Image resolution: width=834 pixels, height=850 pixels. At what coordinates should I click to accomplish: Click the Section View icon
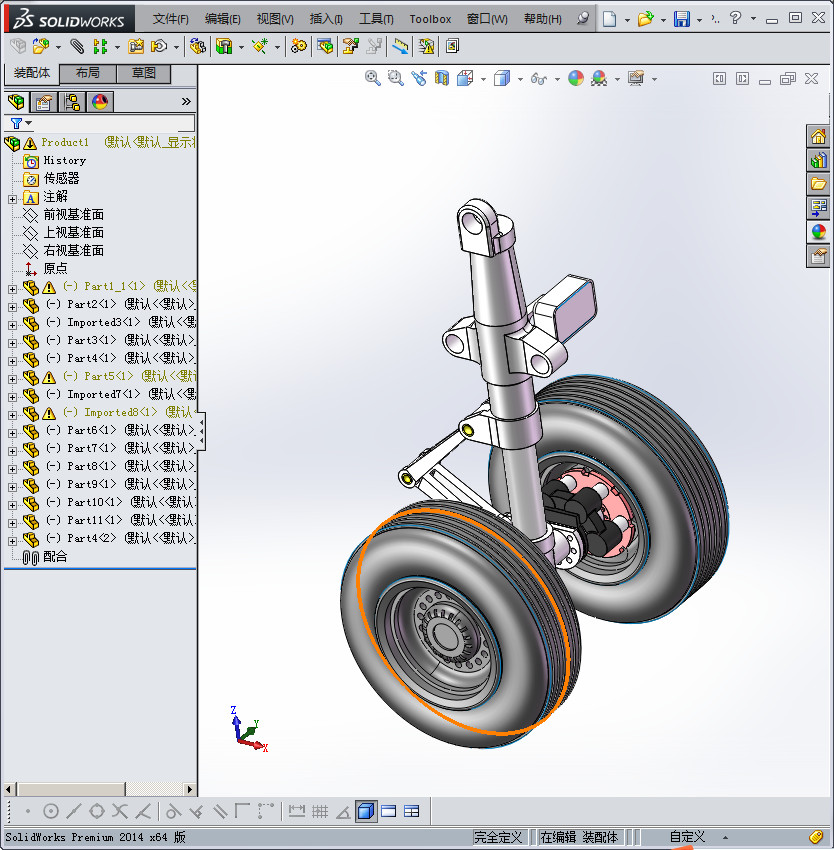[x=442, y=79]
